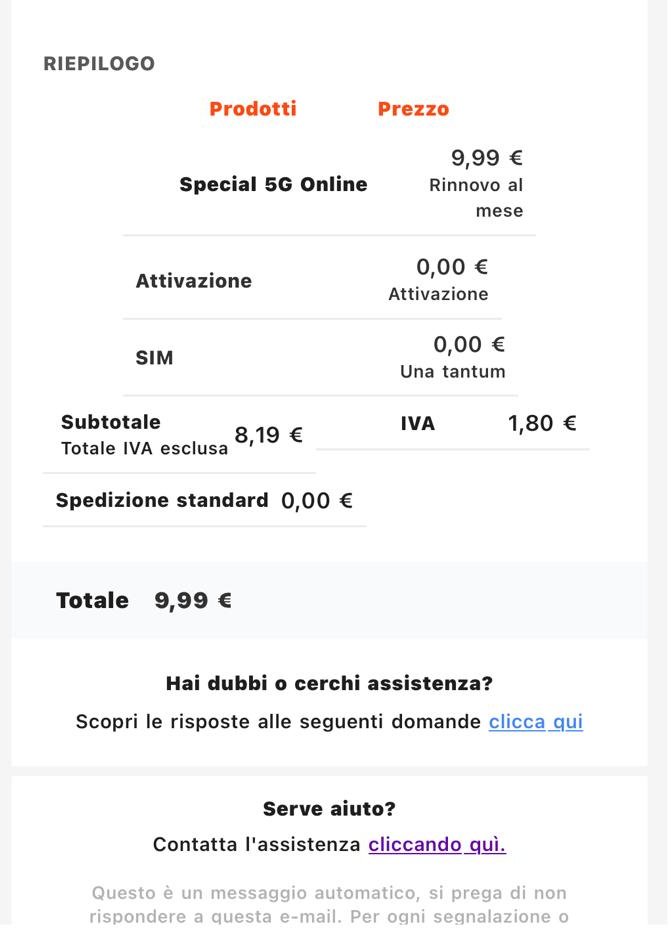Select the Special 5G Online product name
The height and width of the screenshot is (935, 671).
[x=274, y=184]
